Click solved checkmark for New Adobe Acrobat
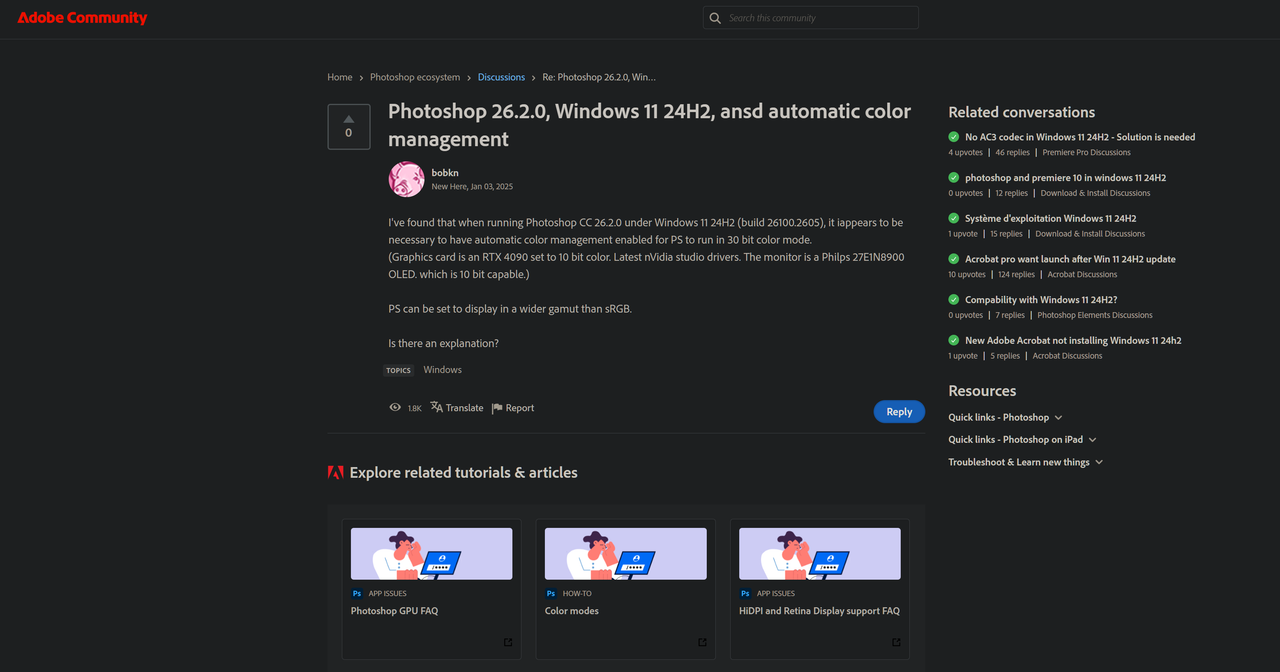The image size is (1280, 672). tap(954, 340)
